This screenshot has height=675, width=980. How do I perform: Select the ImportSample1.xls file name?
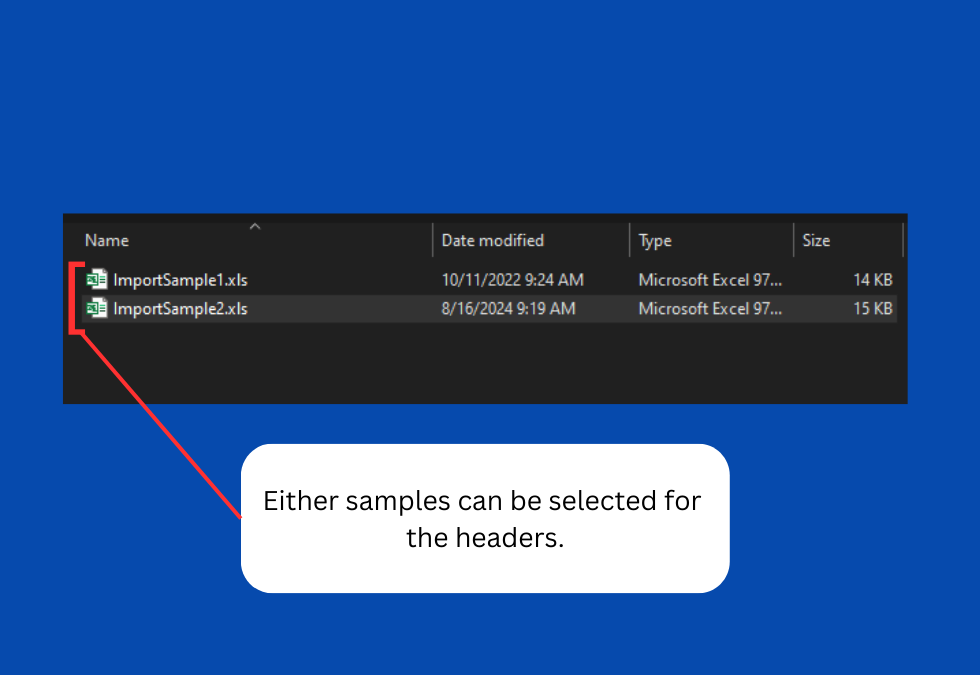point(180,280)
